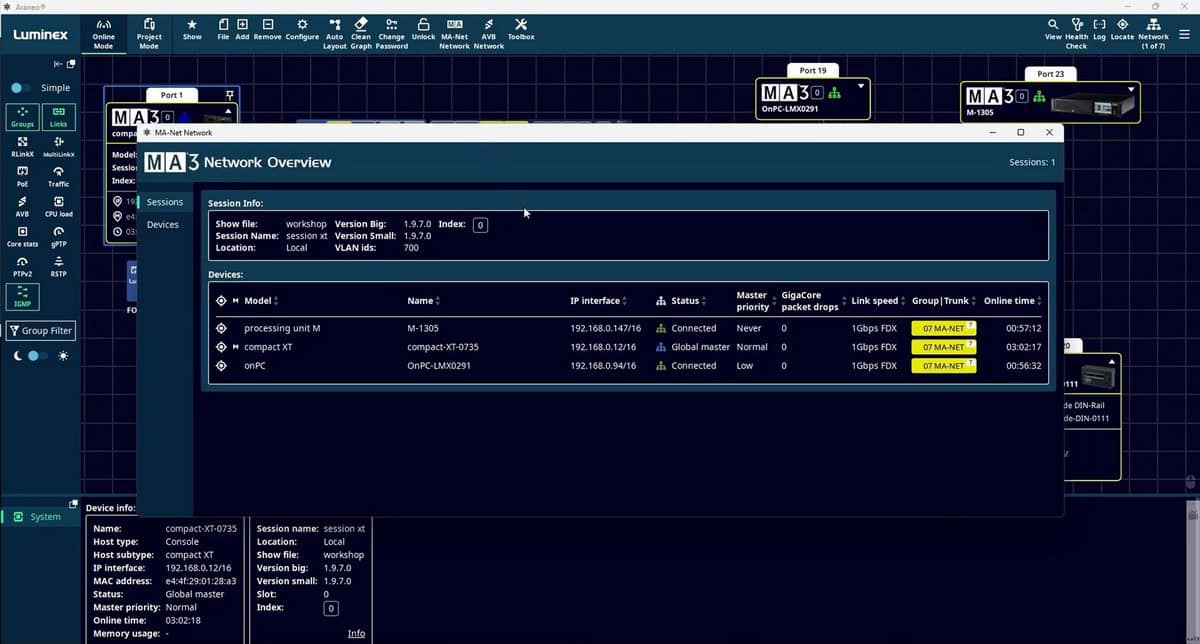The height and width of the screenshot is (644, 1200).
Task: Expand the OnPC-LMX0291 node dropdown arrow
Action: [860, 87]
